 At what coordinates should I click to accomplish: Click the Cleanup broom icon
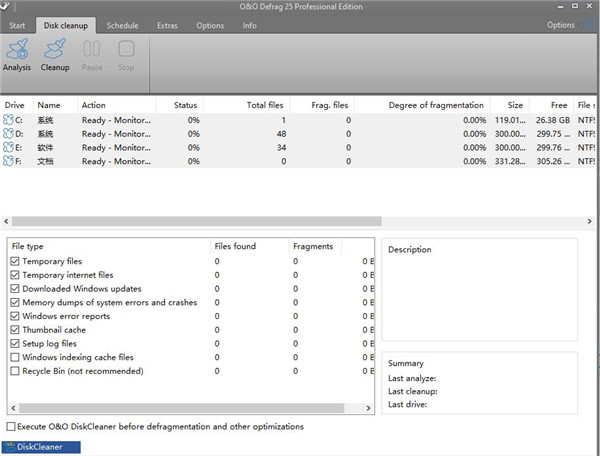[55, 50]
